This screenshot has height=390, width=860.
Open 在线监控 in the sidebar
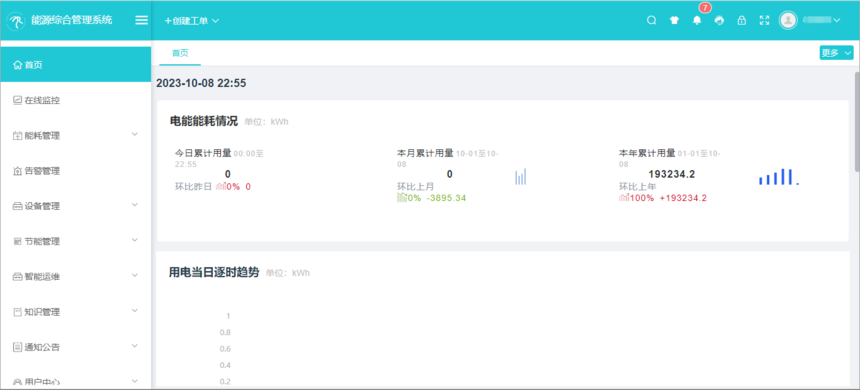click(x=76, y=100)
